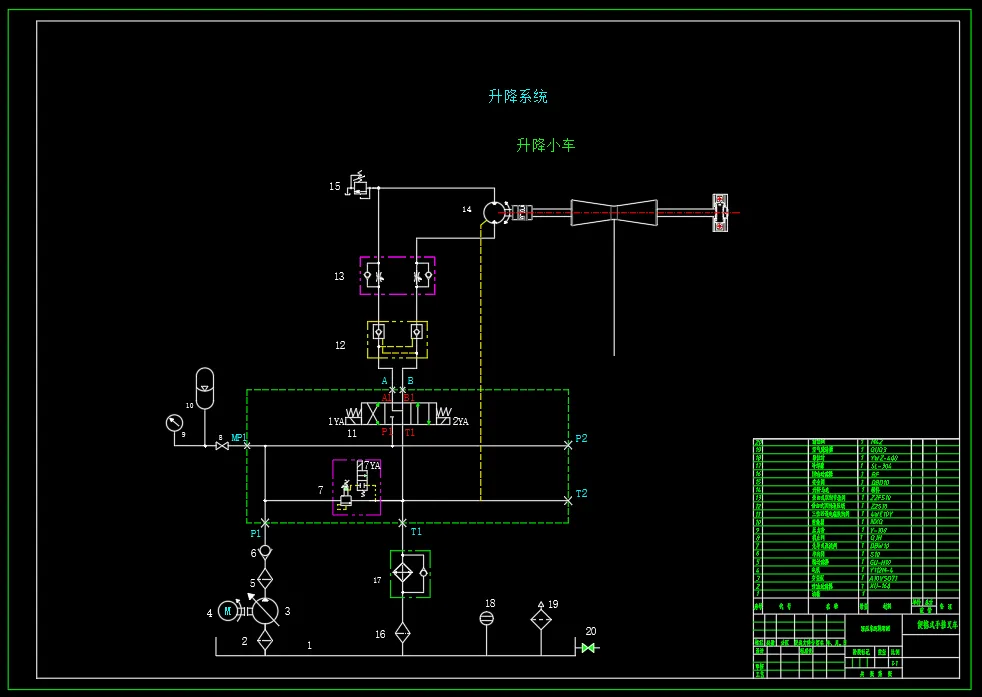
Task: Select the A10VSO71 entry in parts list
Action: click(884, 578)
